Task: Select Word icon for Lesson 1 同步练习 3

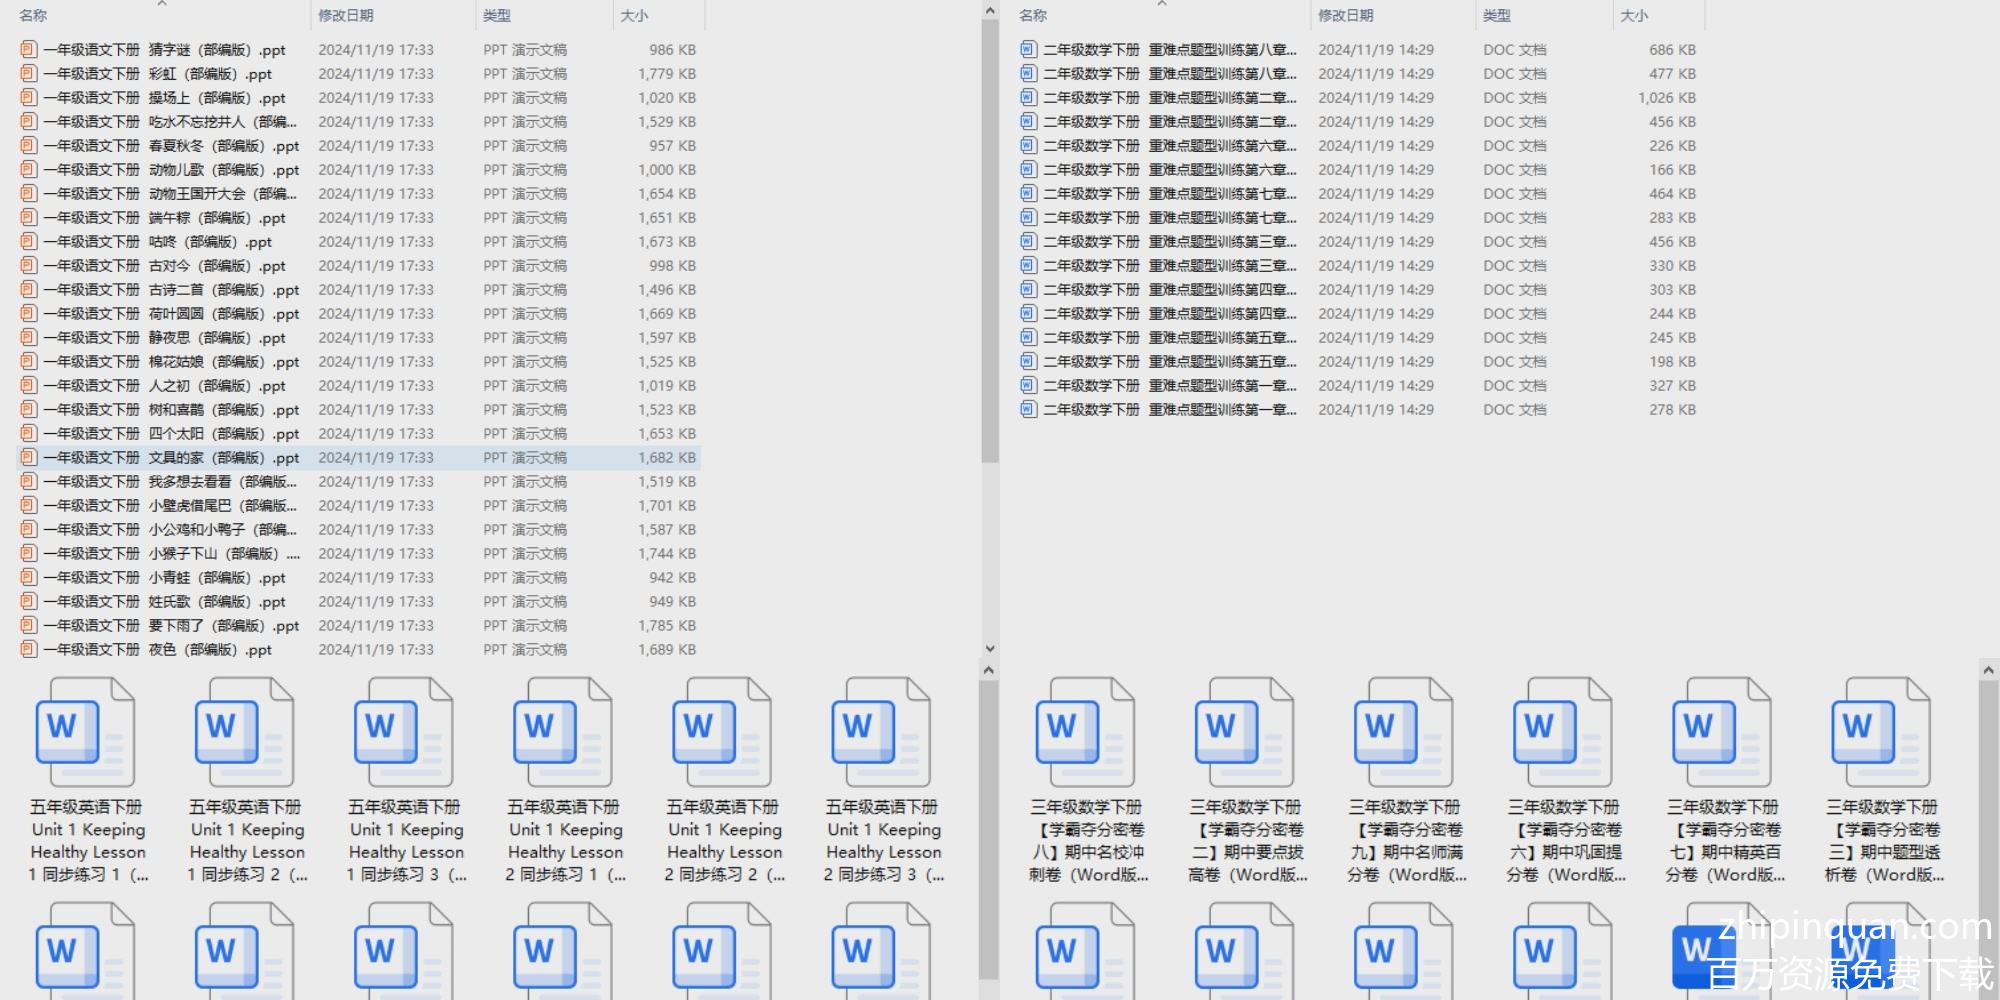Action: click(404, 732)
